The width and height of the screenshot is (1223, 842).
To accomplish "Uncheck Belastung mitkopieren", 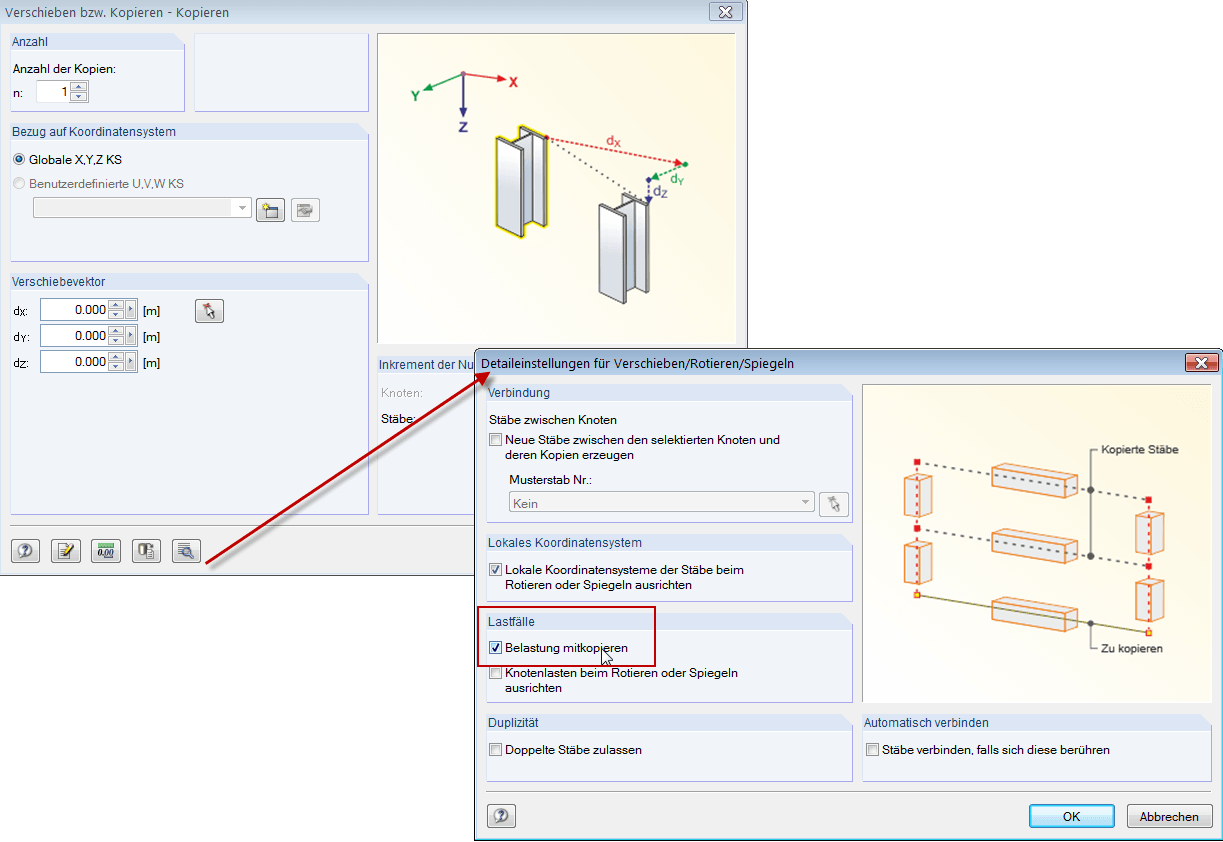I will 495,648.
